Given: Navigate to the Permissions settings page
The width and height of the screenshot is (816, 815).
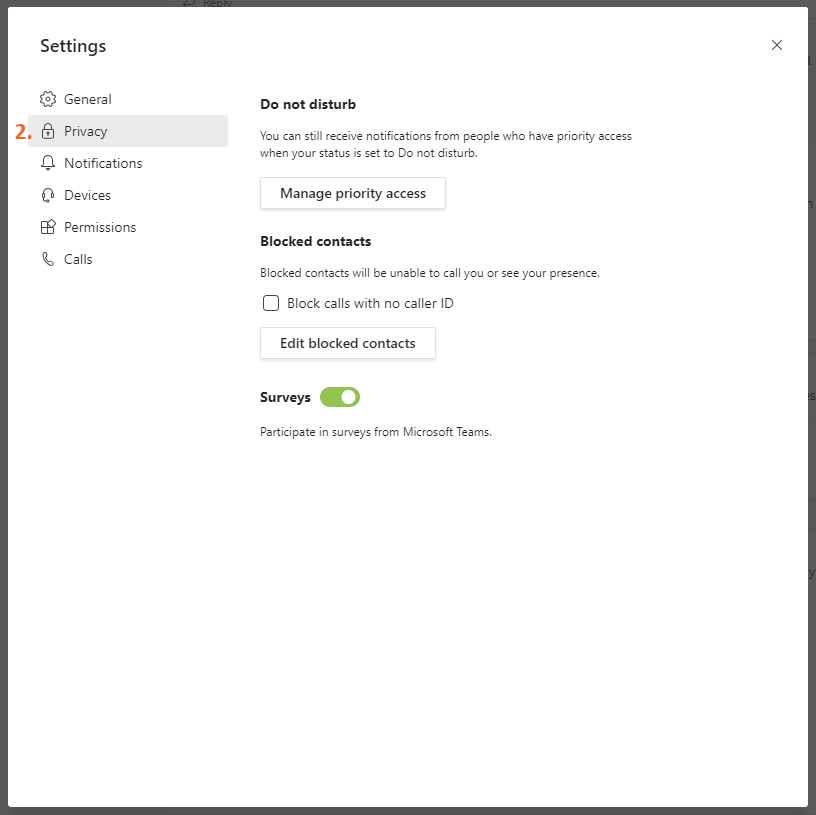Looking at the screenshot, I should click(100, 227).
